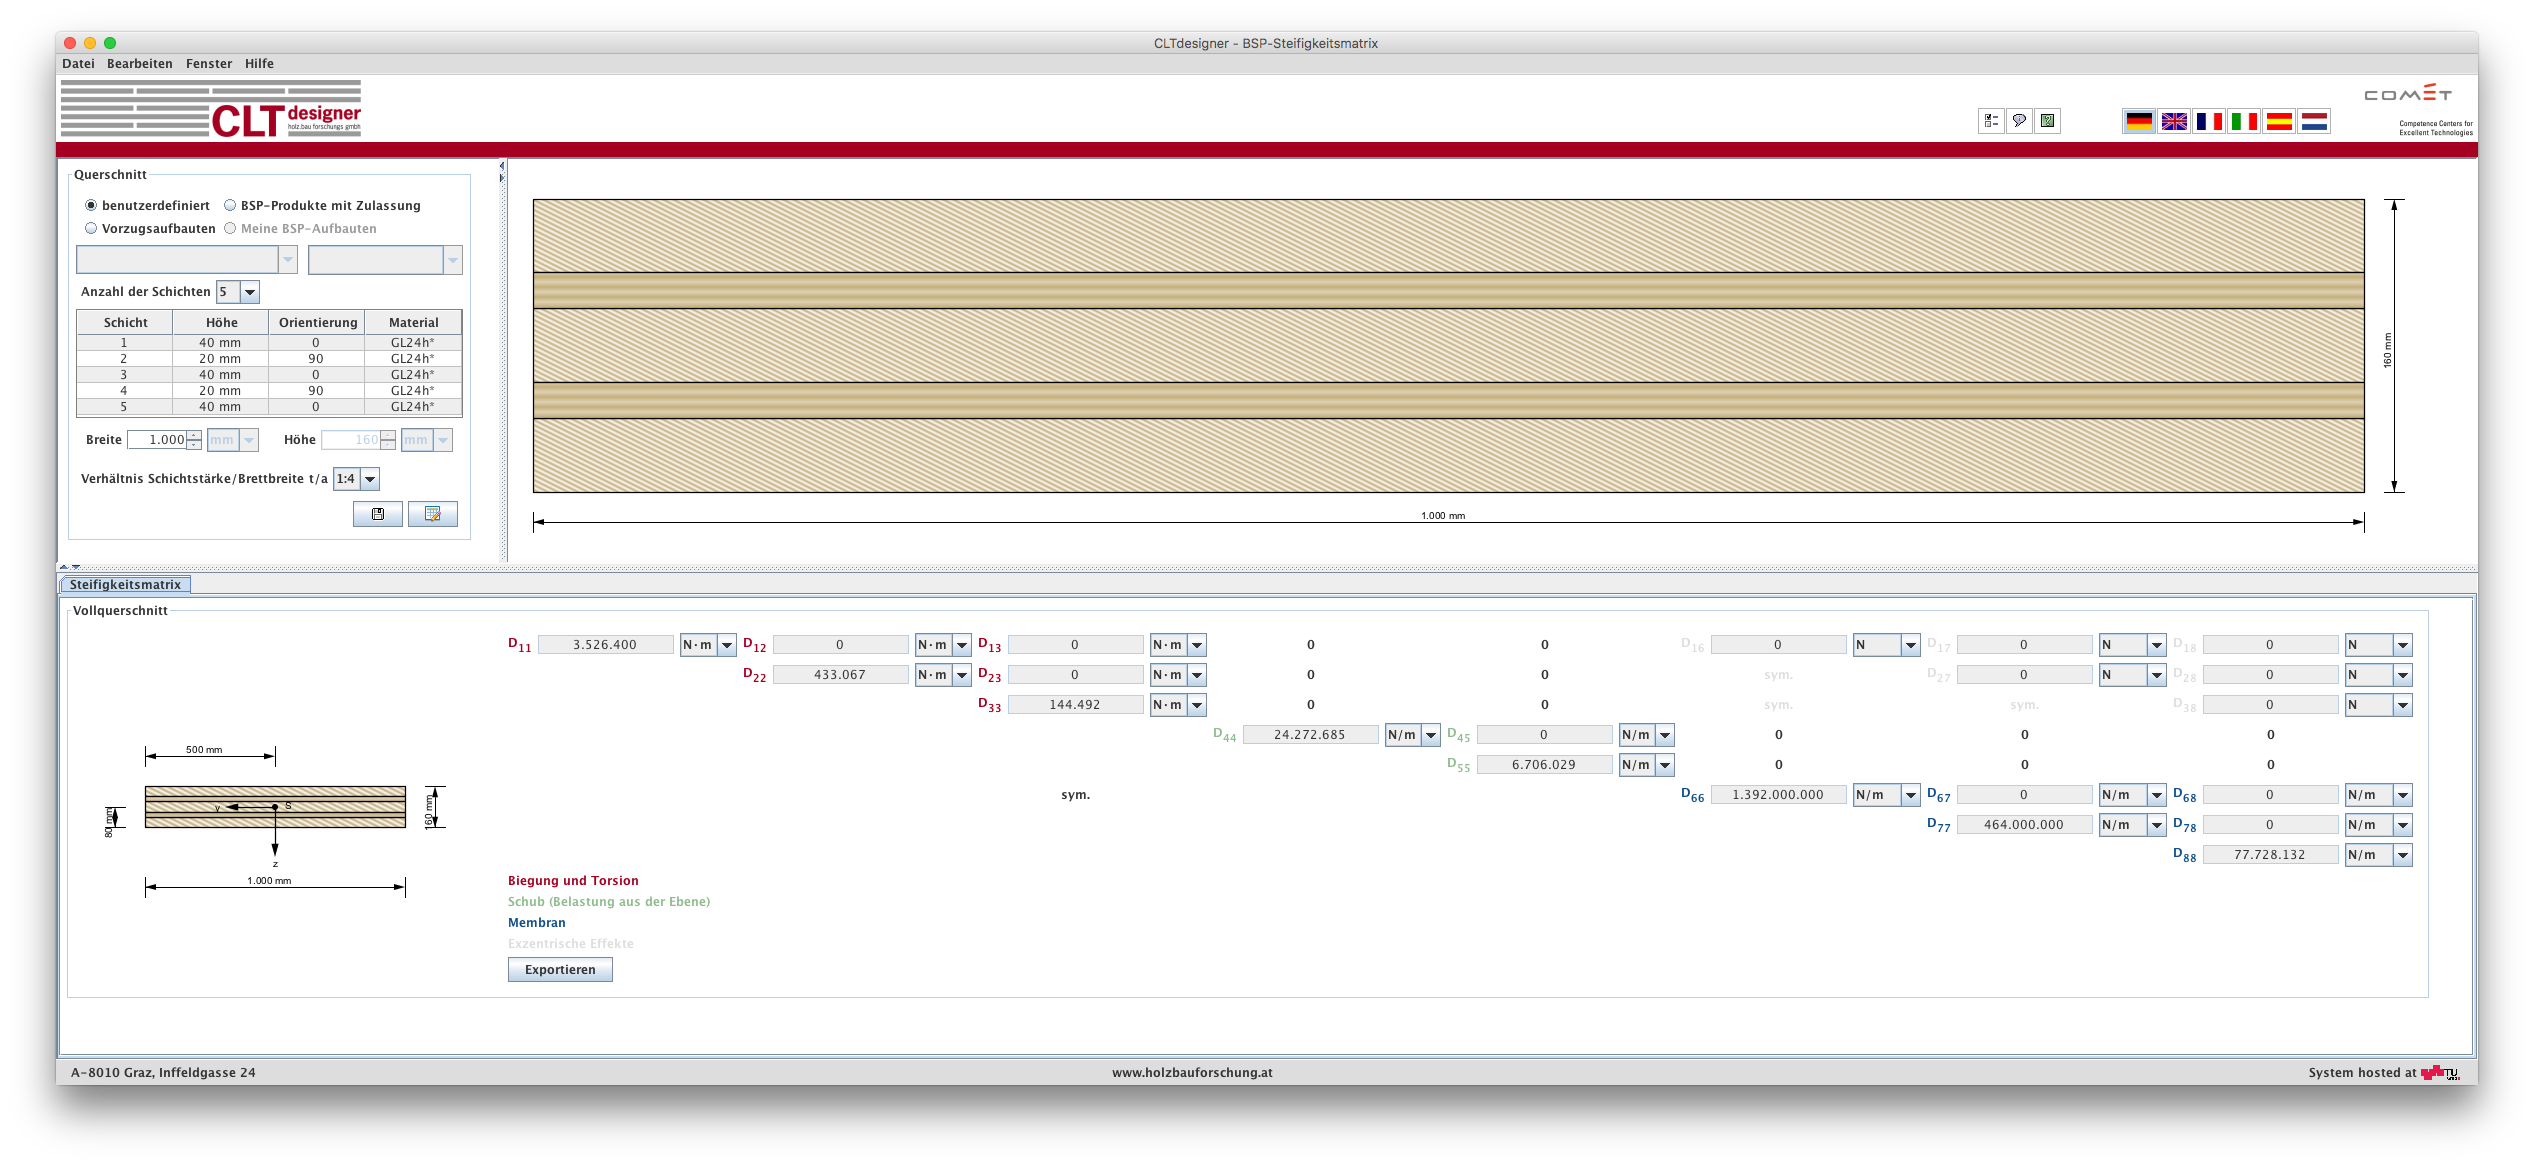Screen dimensions: 2534x1165
Task: Switch language to English via UK flag
Action: (2173, 121)
